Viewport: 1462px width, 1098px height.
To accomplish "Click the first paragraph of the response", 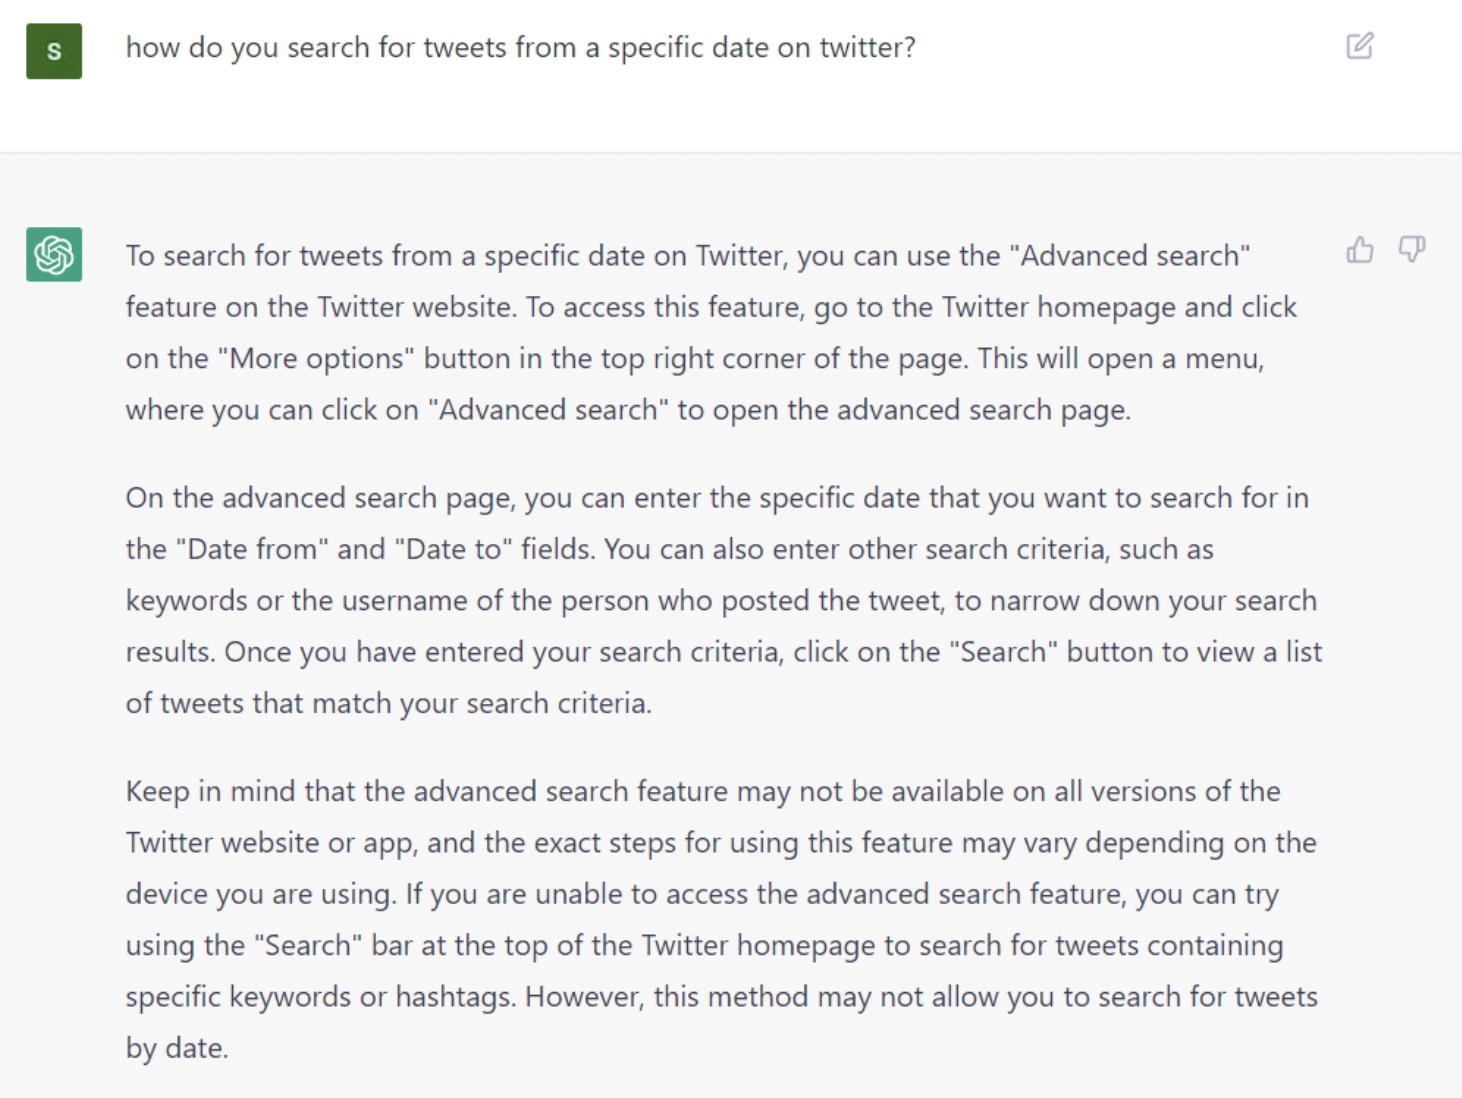I will tap(700, 333).
